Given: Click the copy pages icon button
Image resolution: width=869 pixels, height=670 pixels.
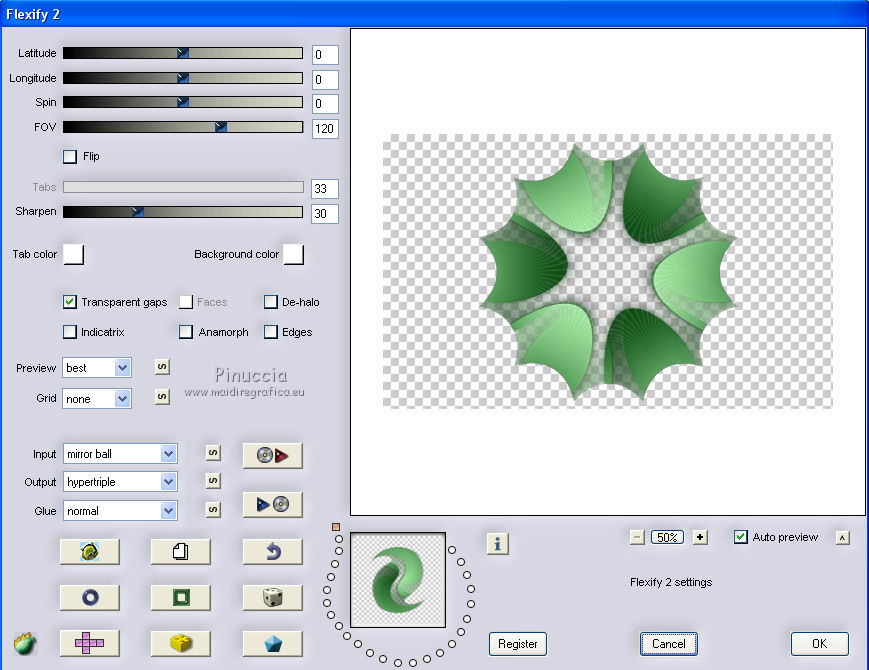Looking at the screenshot, I should coord(181,551).
